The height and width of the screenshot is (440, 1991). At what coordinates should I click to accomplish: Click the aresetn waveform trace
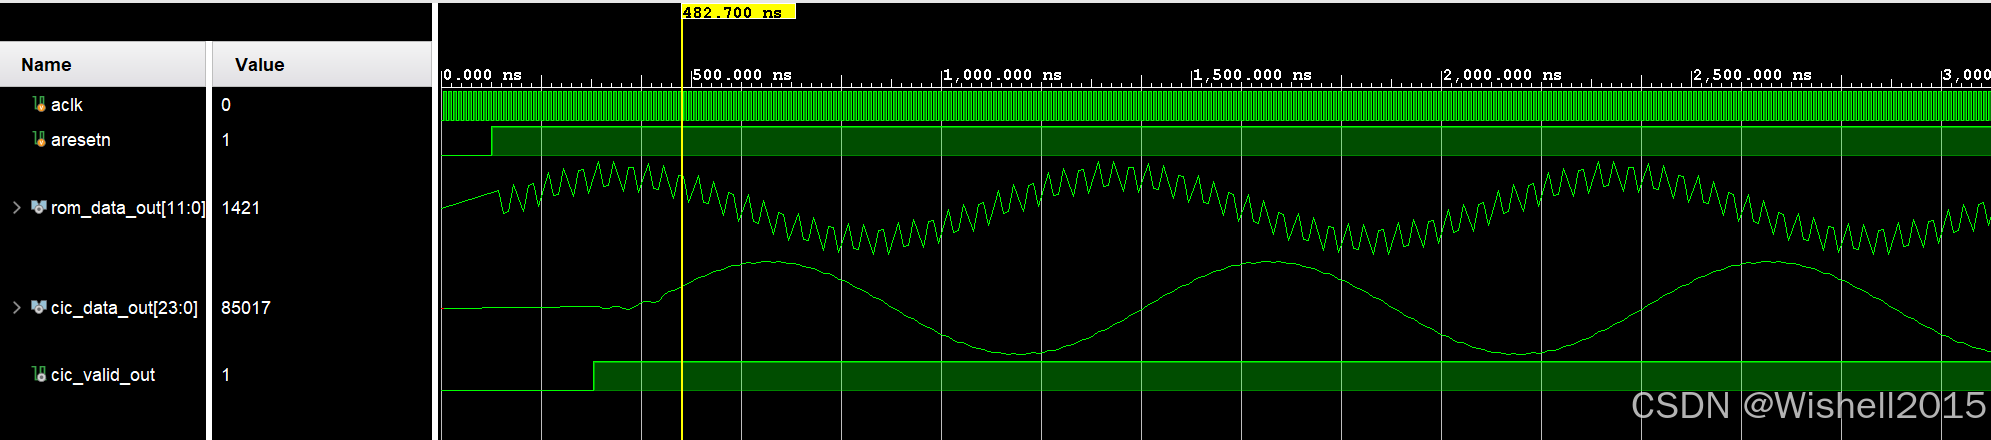click(x=1216, y=141)
